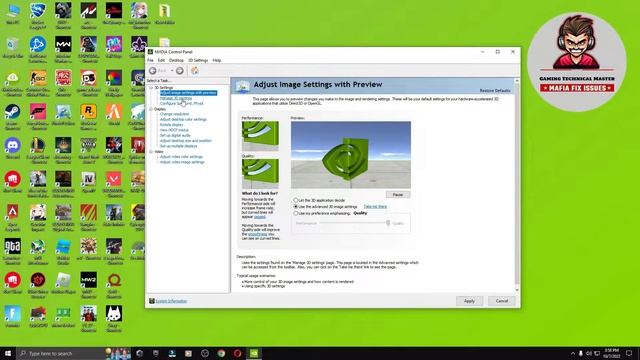Open Adjust desktop color settings task
Screen dimensions: 640x360
[x=183, y=119]
